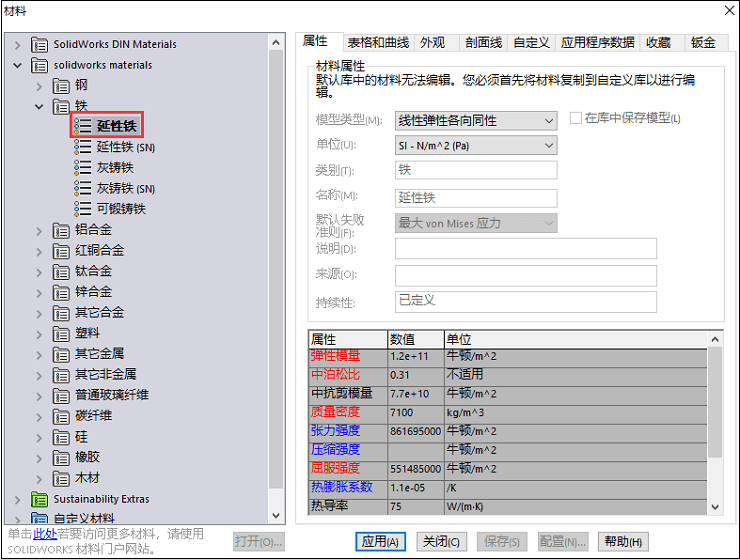The height and width of the screenshot is (559, 740).
Task: Expand the Sustainability Extras node
Action: pyautogui.click(x=17, y=500)
